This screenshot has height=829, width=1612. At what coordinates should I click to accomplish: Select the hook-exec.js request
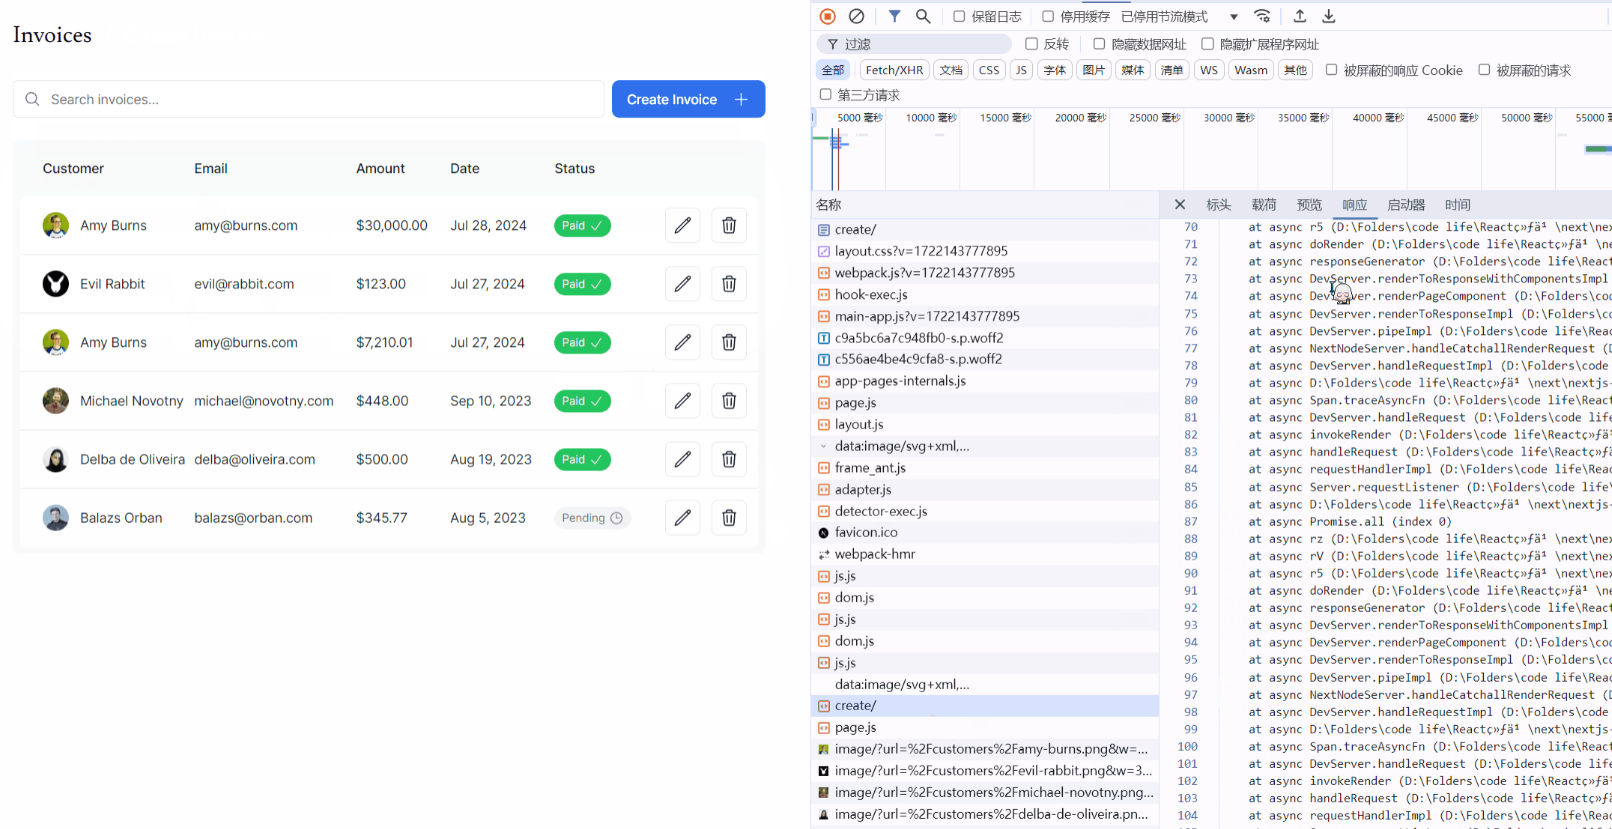985,295
